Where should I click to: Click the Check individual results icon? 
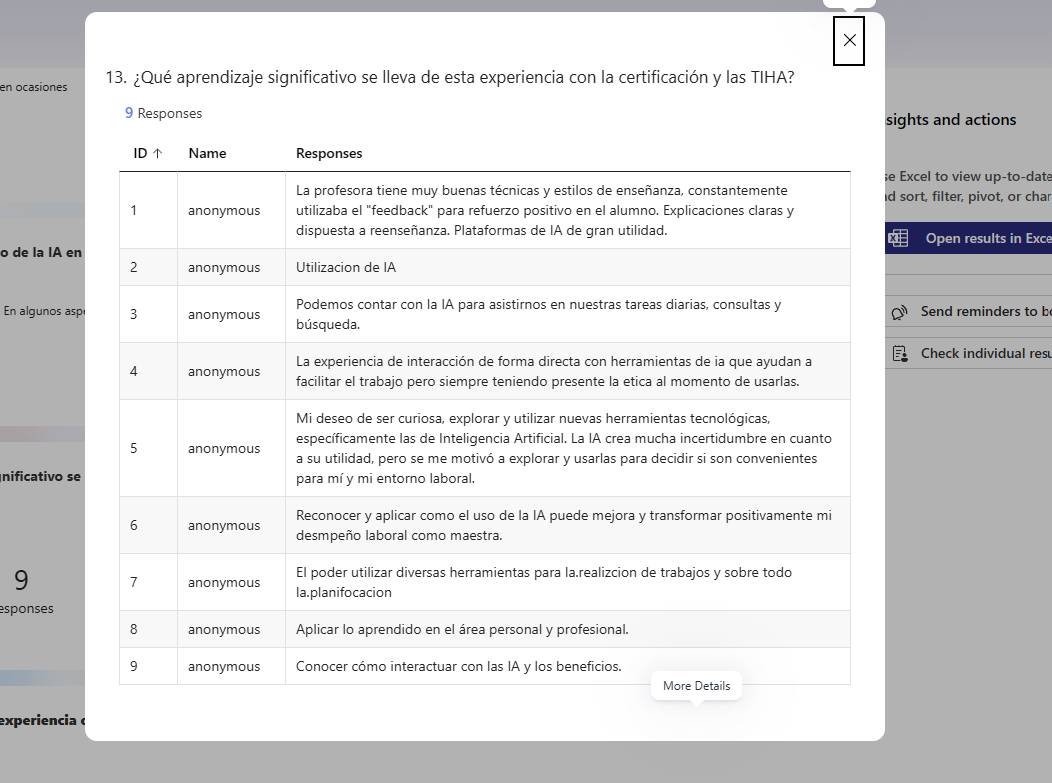point(900,354)
